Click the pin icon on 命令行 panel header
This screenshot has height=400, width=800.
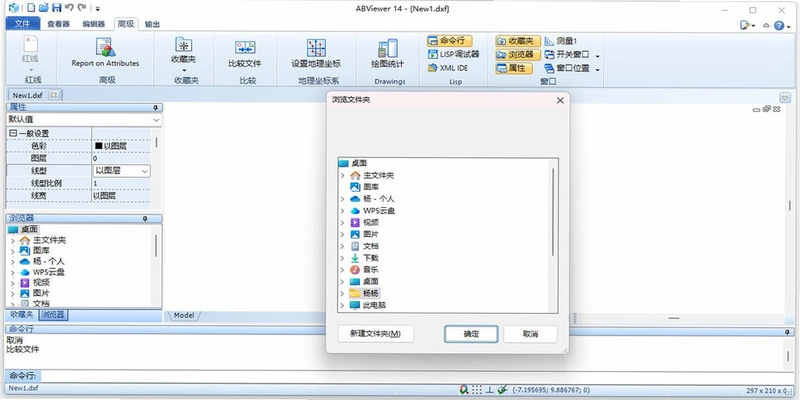786,332
